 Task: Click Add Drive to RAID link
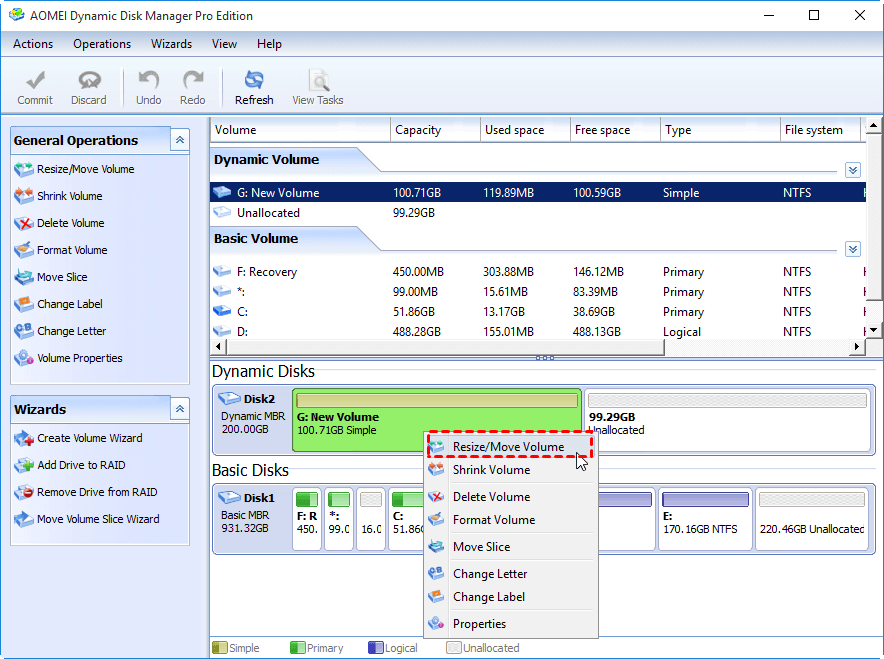click(81, 465)
